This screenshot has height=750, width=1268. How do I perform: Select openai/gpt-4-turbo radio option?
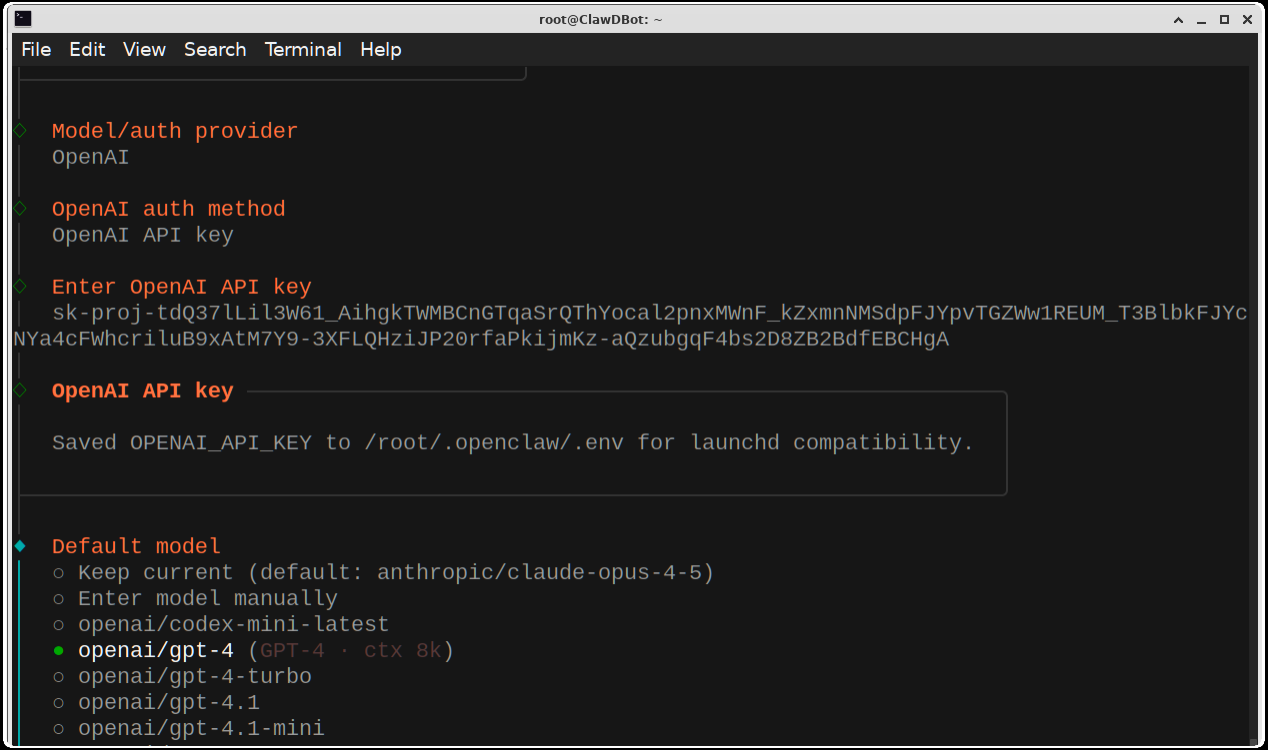[182, 677]
